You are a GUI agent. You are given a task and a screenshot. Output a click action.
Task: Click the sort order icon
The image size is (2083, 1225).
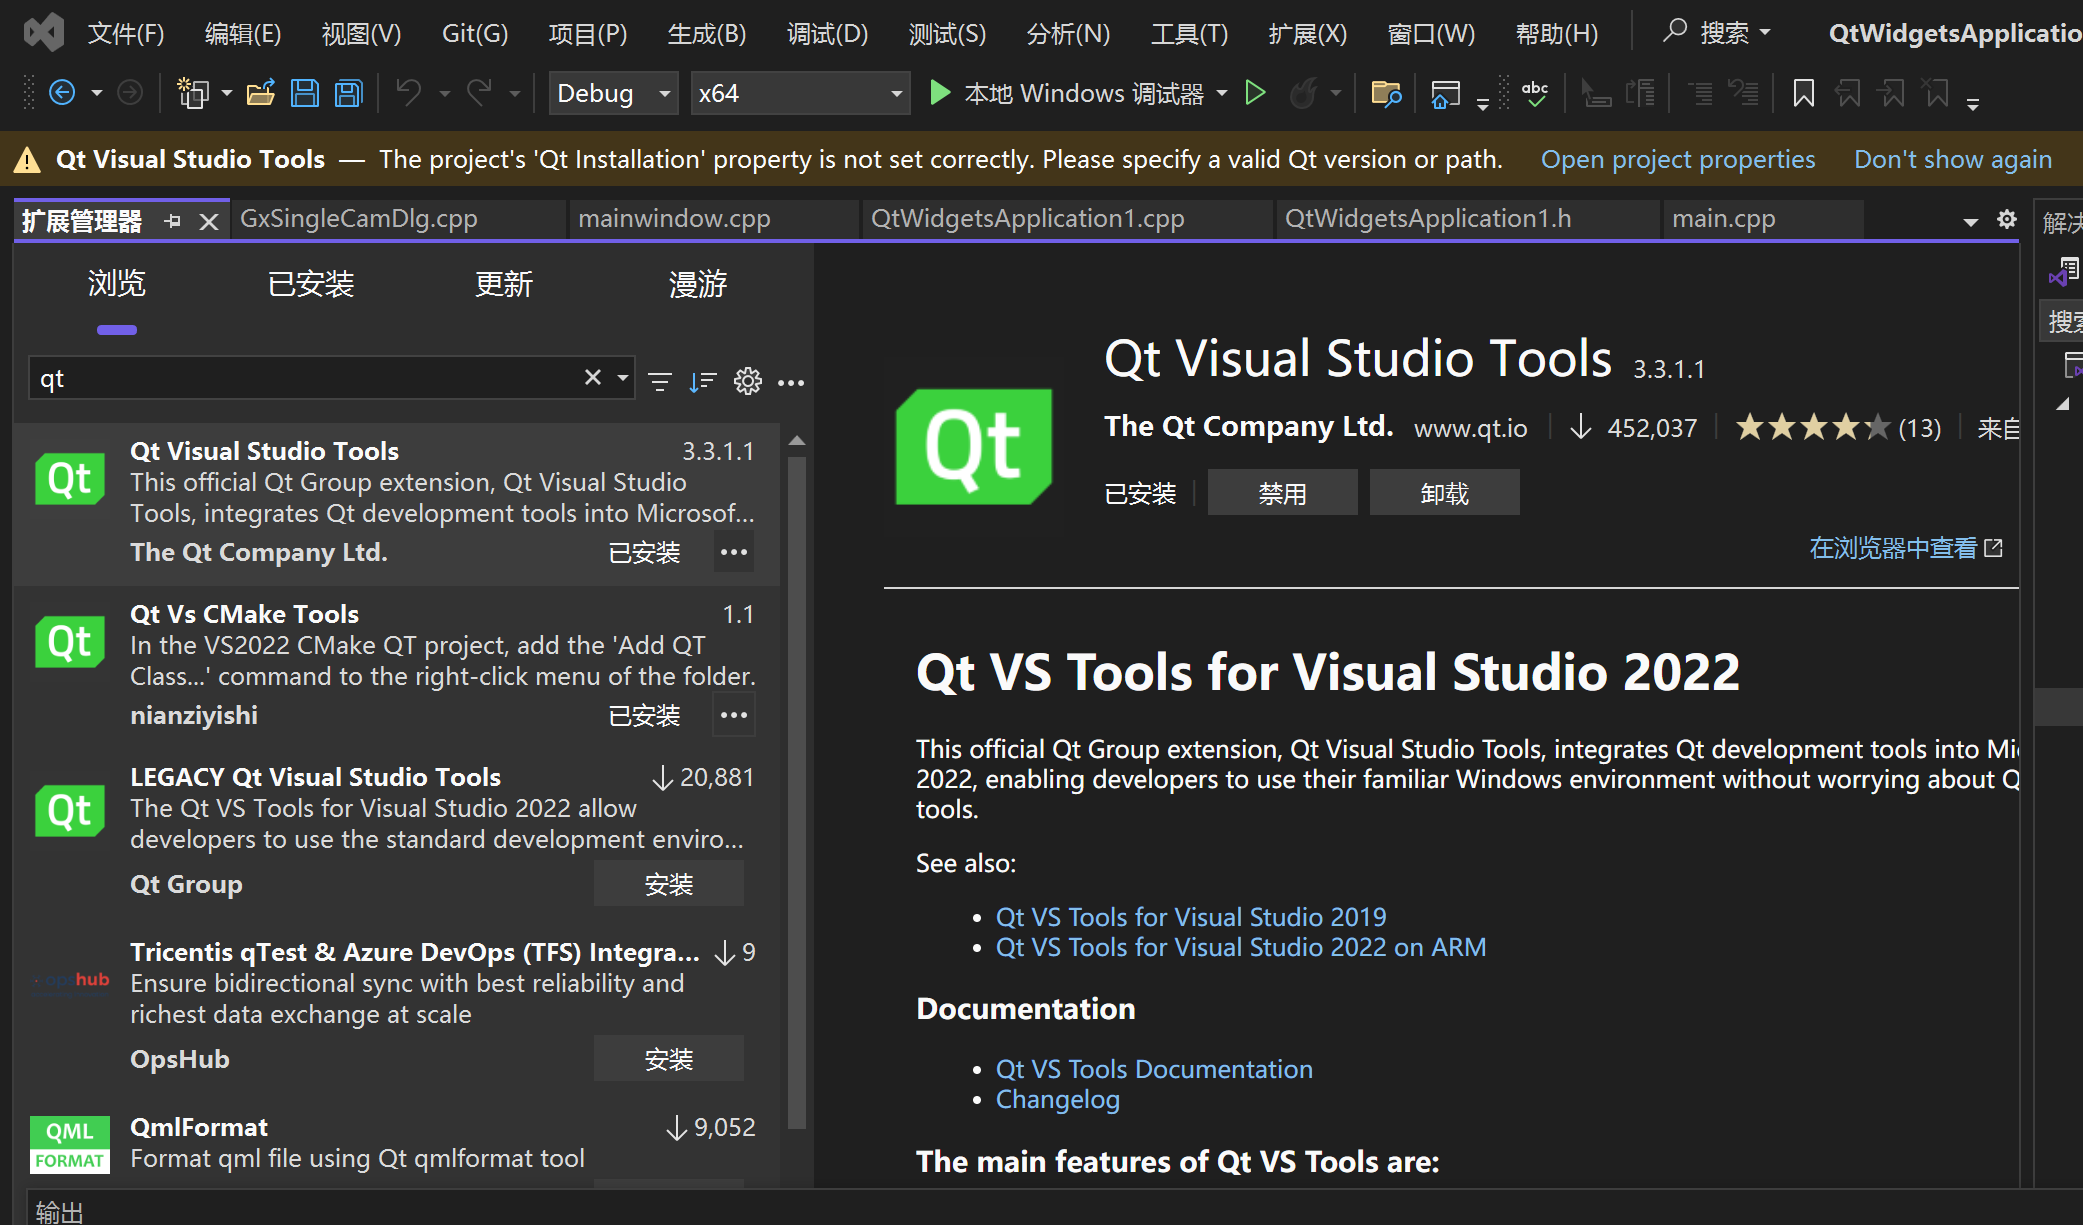click(x=703, y=381)
